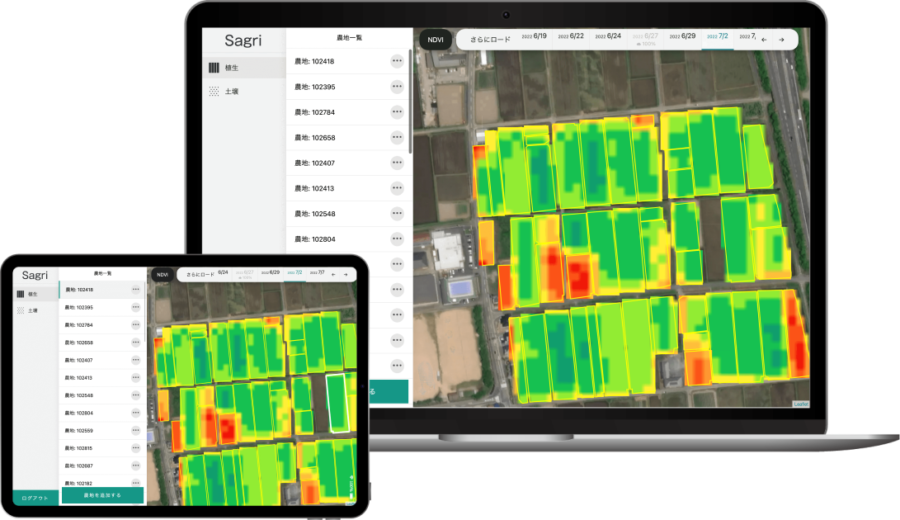Click the 土壌 dotted icon on laptop sidebar
The width and height of the screenshot is (900, 520).
(x=214, y=91)
